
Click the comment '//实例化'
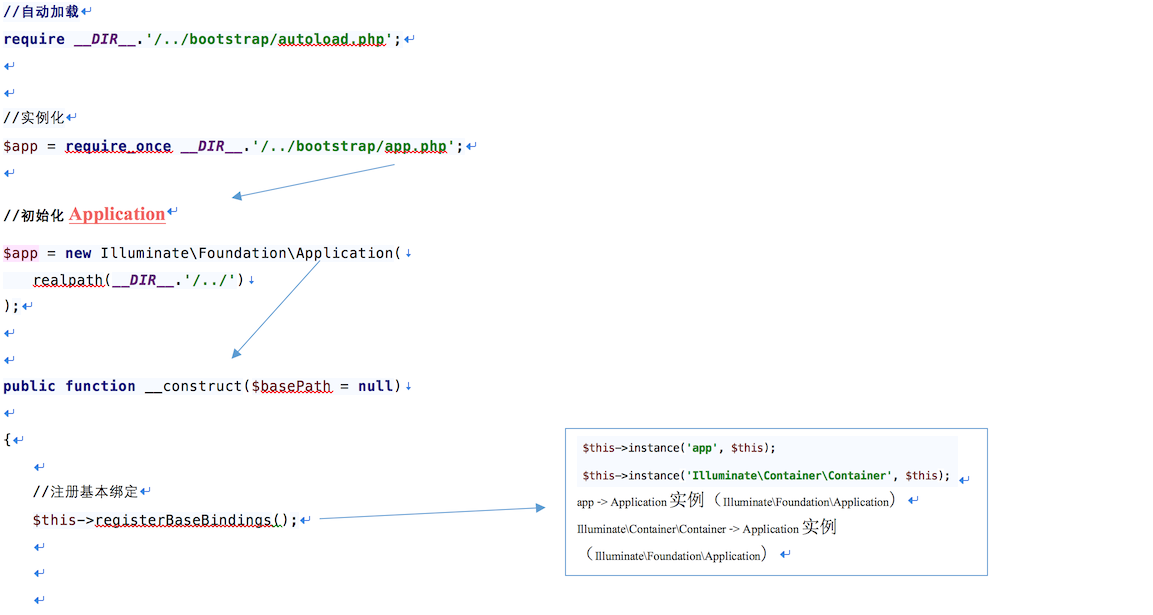(34, 118)
